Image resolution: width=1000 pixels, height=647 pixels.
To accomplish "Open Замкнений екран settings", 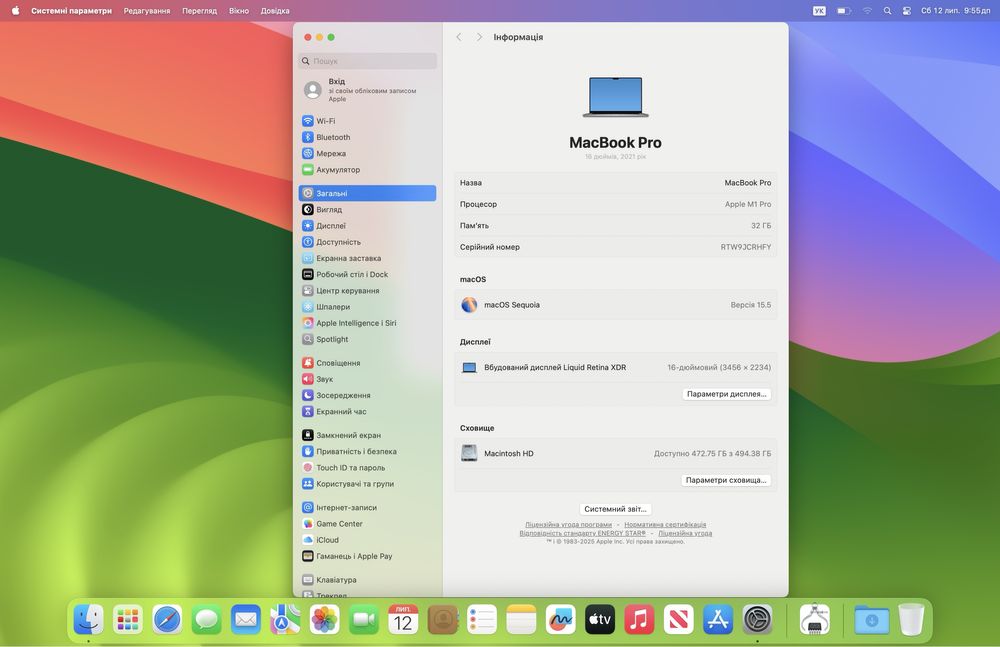I will (x=367, y=435).
